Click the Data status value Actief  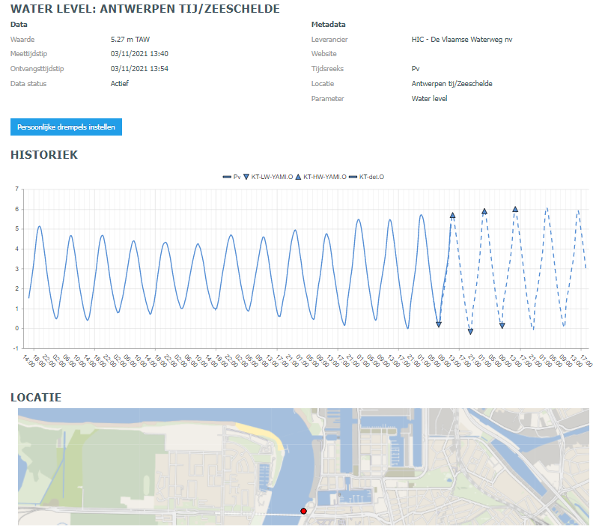pyautogui.click(x=119, y=83)
